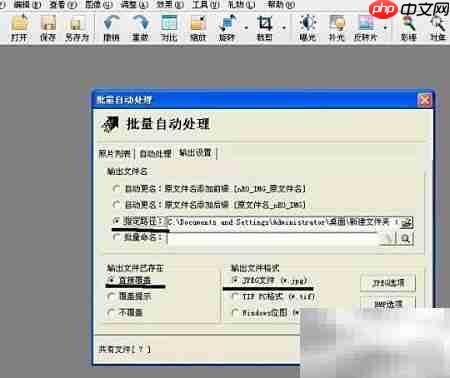Click the BMP选项 button

tap(388, 304)
